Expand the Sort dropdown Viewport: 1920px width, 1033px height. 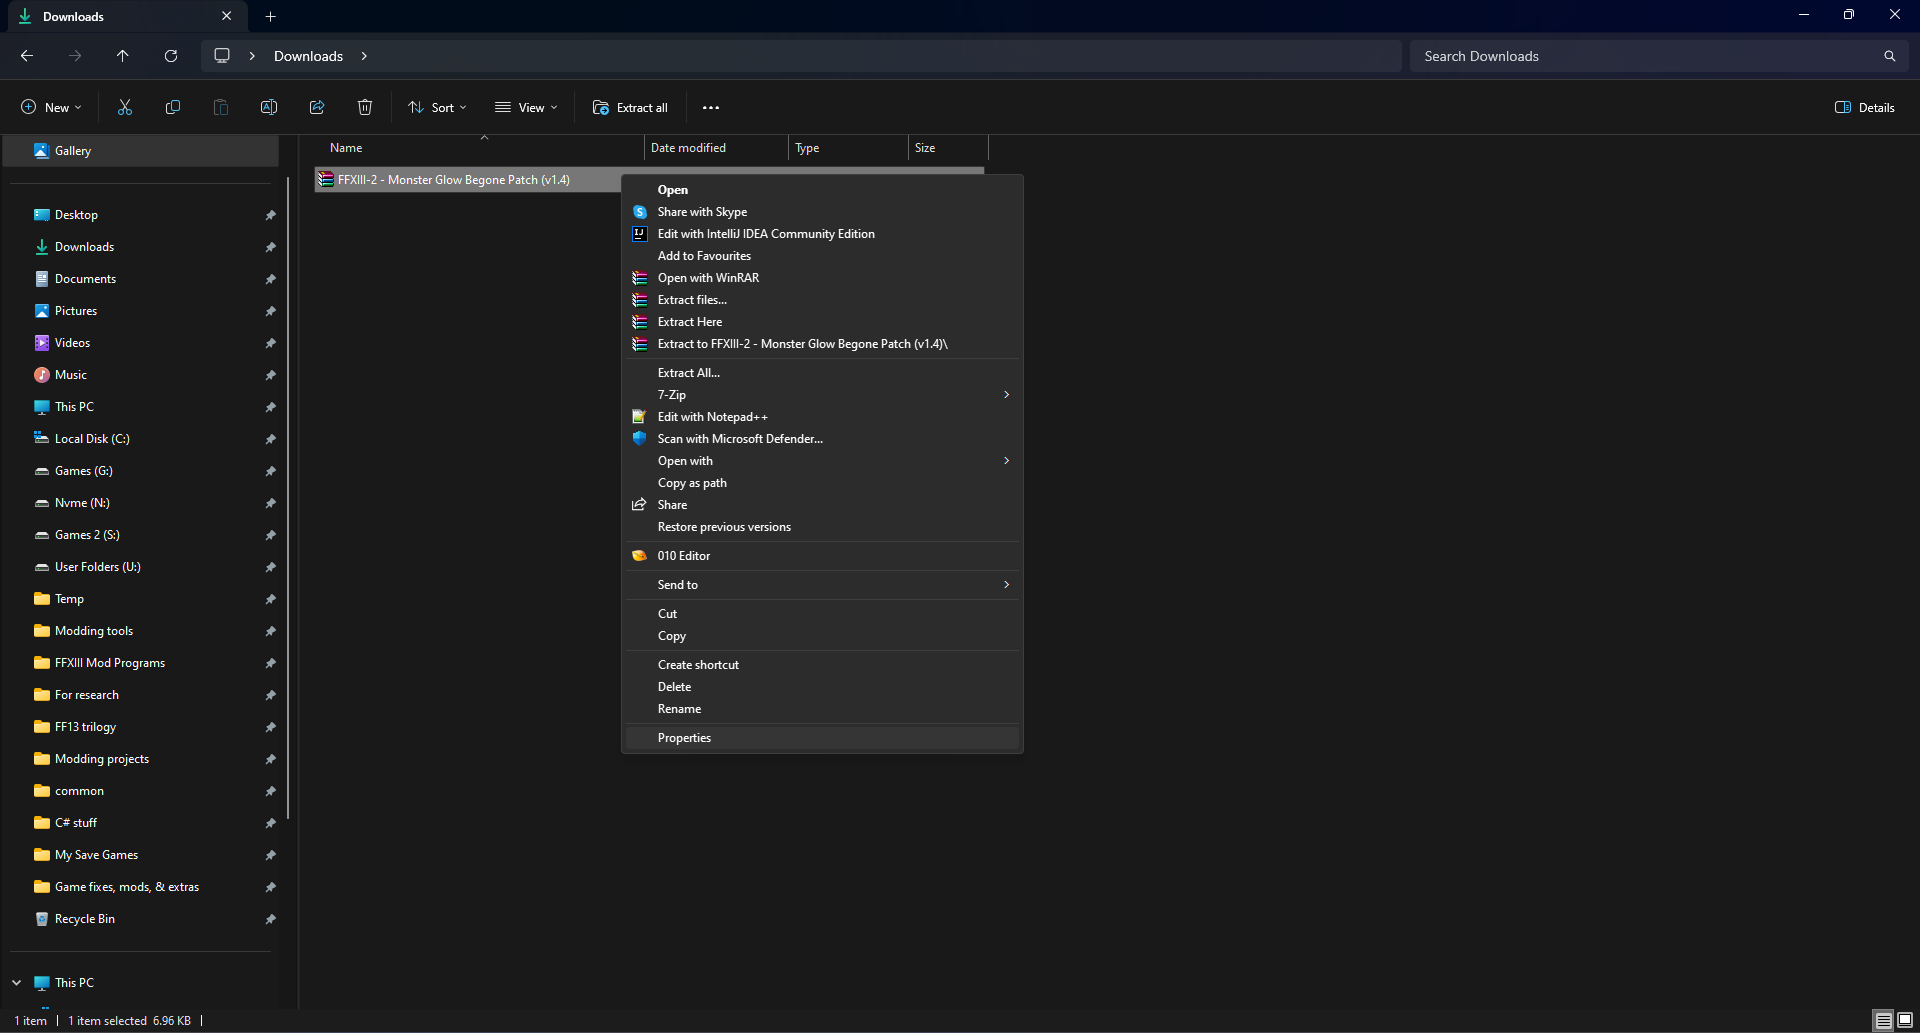click(437, 107)
